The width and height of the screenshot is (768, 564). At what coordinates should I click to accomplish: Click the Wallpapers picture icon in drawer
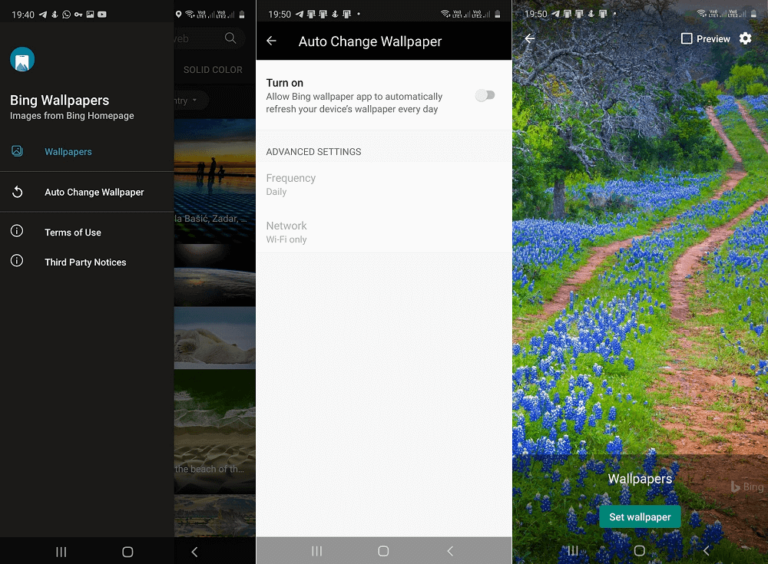(17, 151)
